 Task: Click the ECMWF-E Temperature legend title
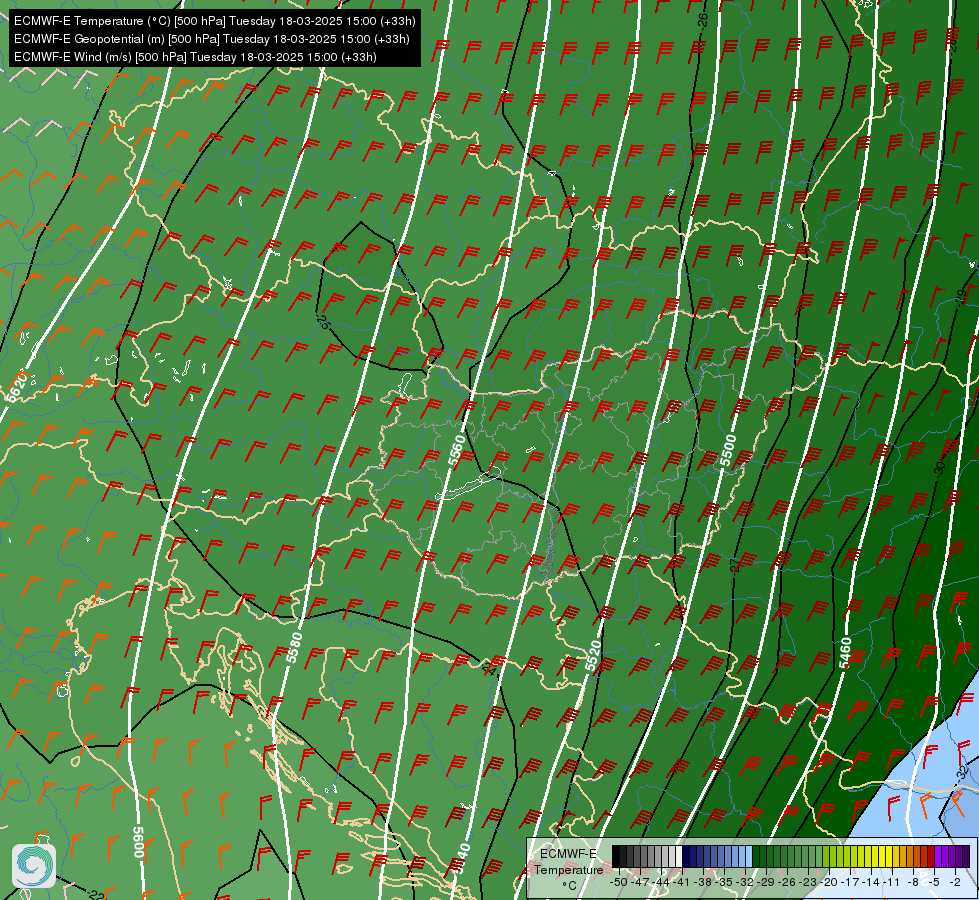568,861
